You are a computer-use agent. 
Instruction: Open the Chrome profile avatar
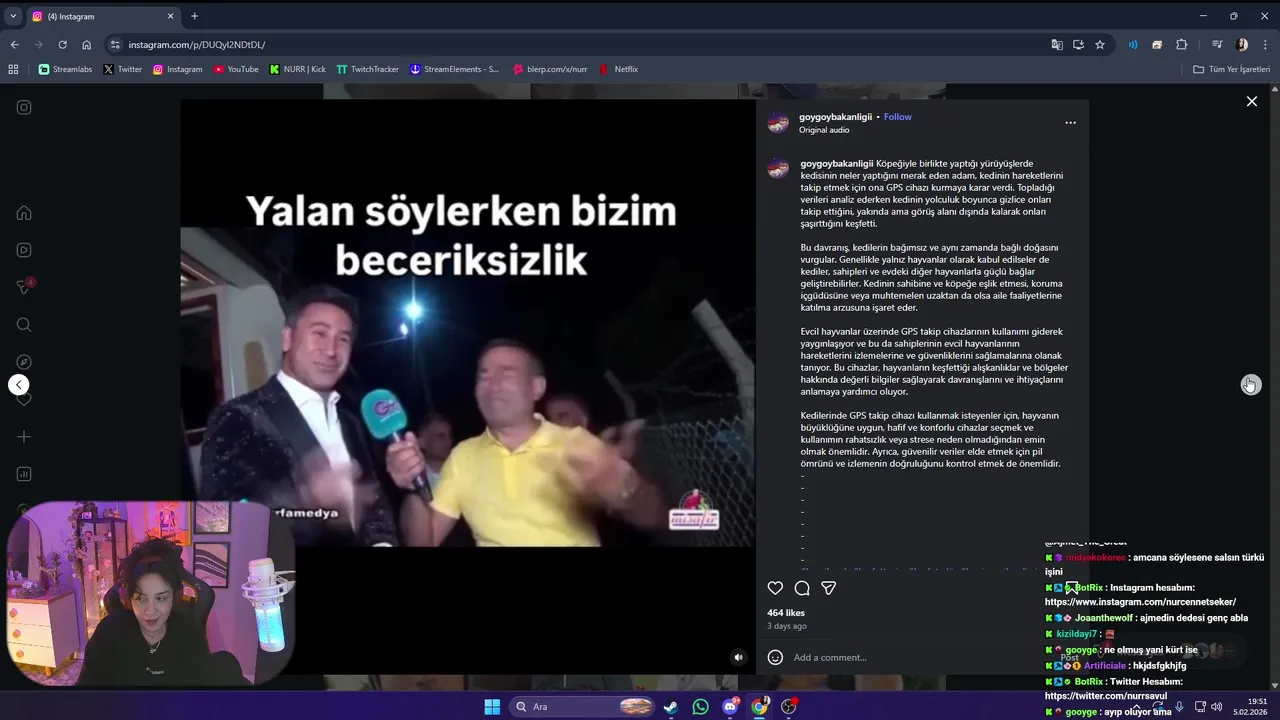coord(1242,44)
